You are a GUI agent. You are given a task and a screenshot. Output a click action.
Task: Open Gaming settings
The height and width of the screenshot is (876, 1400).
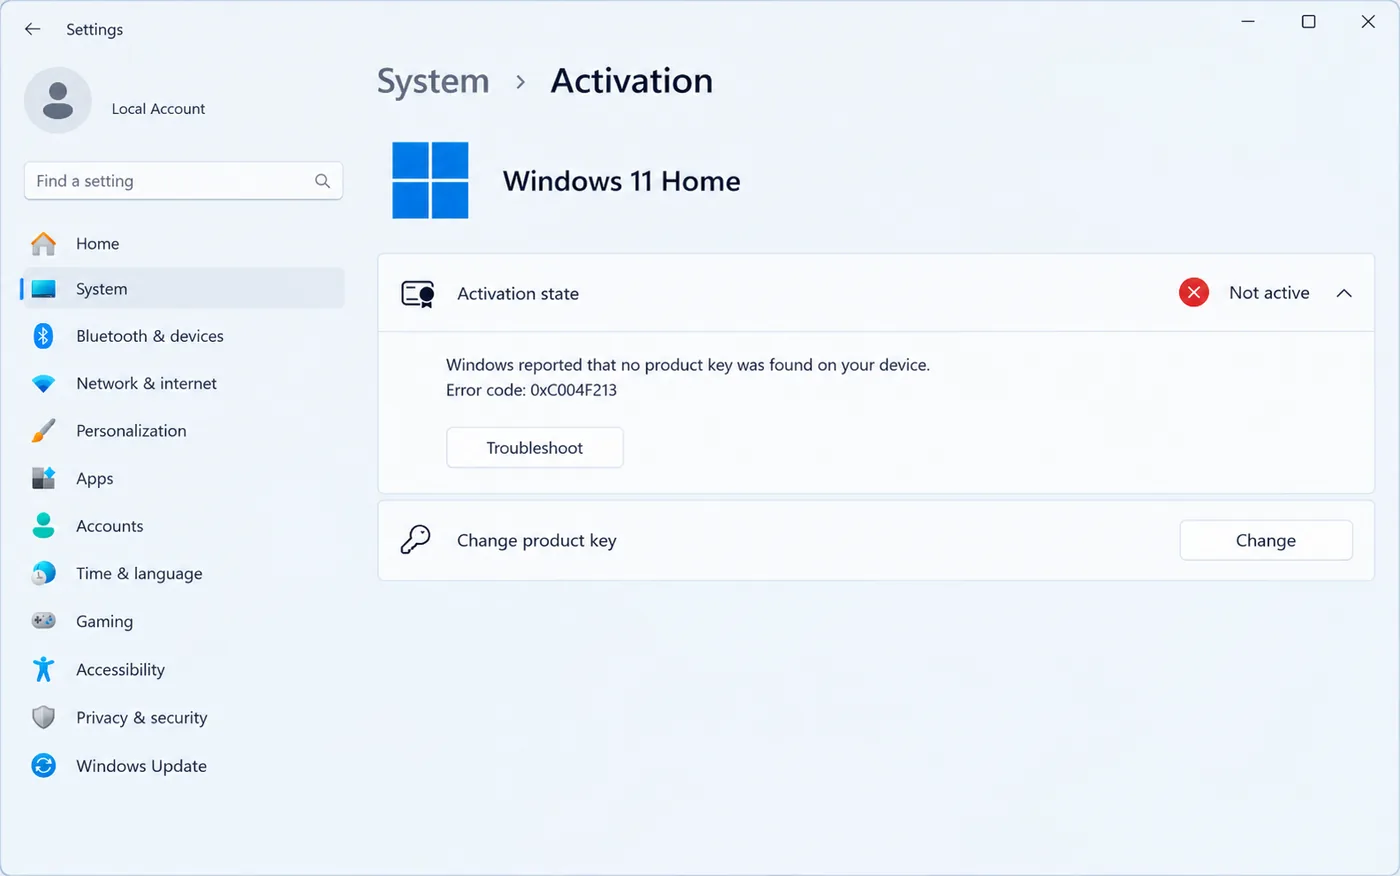[182, 621]
